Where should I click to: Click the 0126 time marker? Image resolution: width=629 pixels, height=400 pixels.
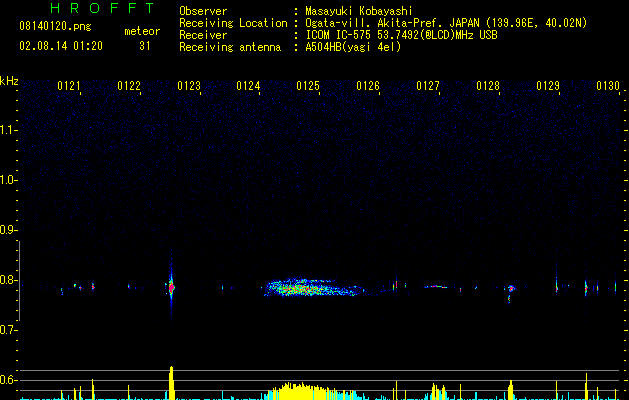pos(368,86)
